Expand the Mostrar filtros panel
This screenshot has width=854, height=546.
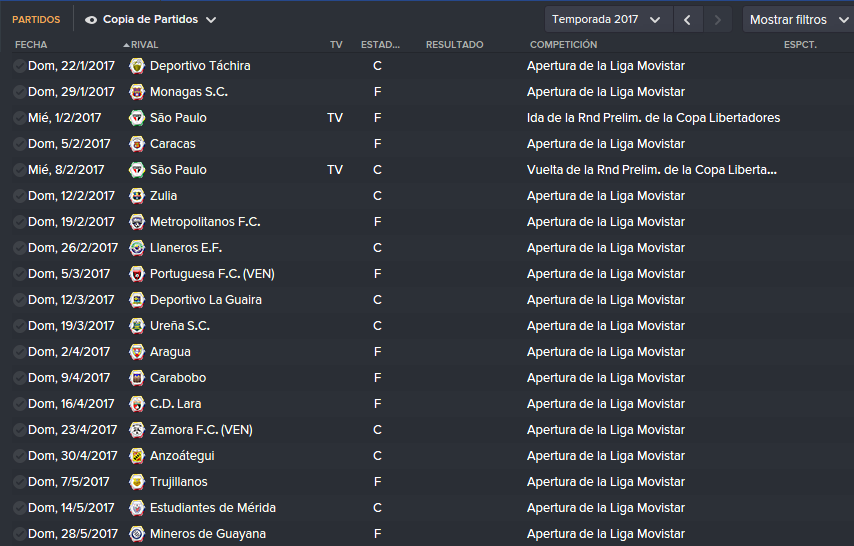point(798,20)
